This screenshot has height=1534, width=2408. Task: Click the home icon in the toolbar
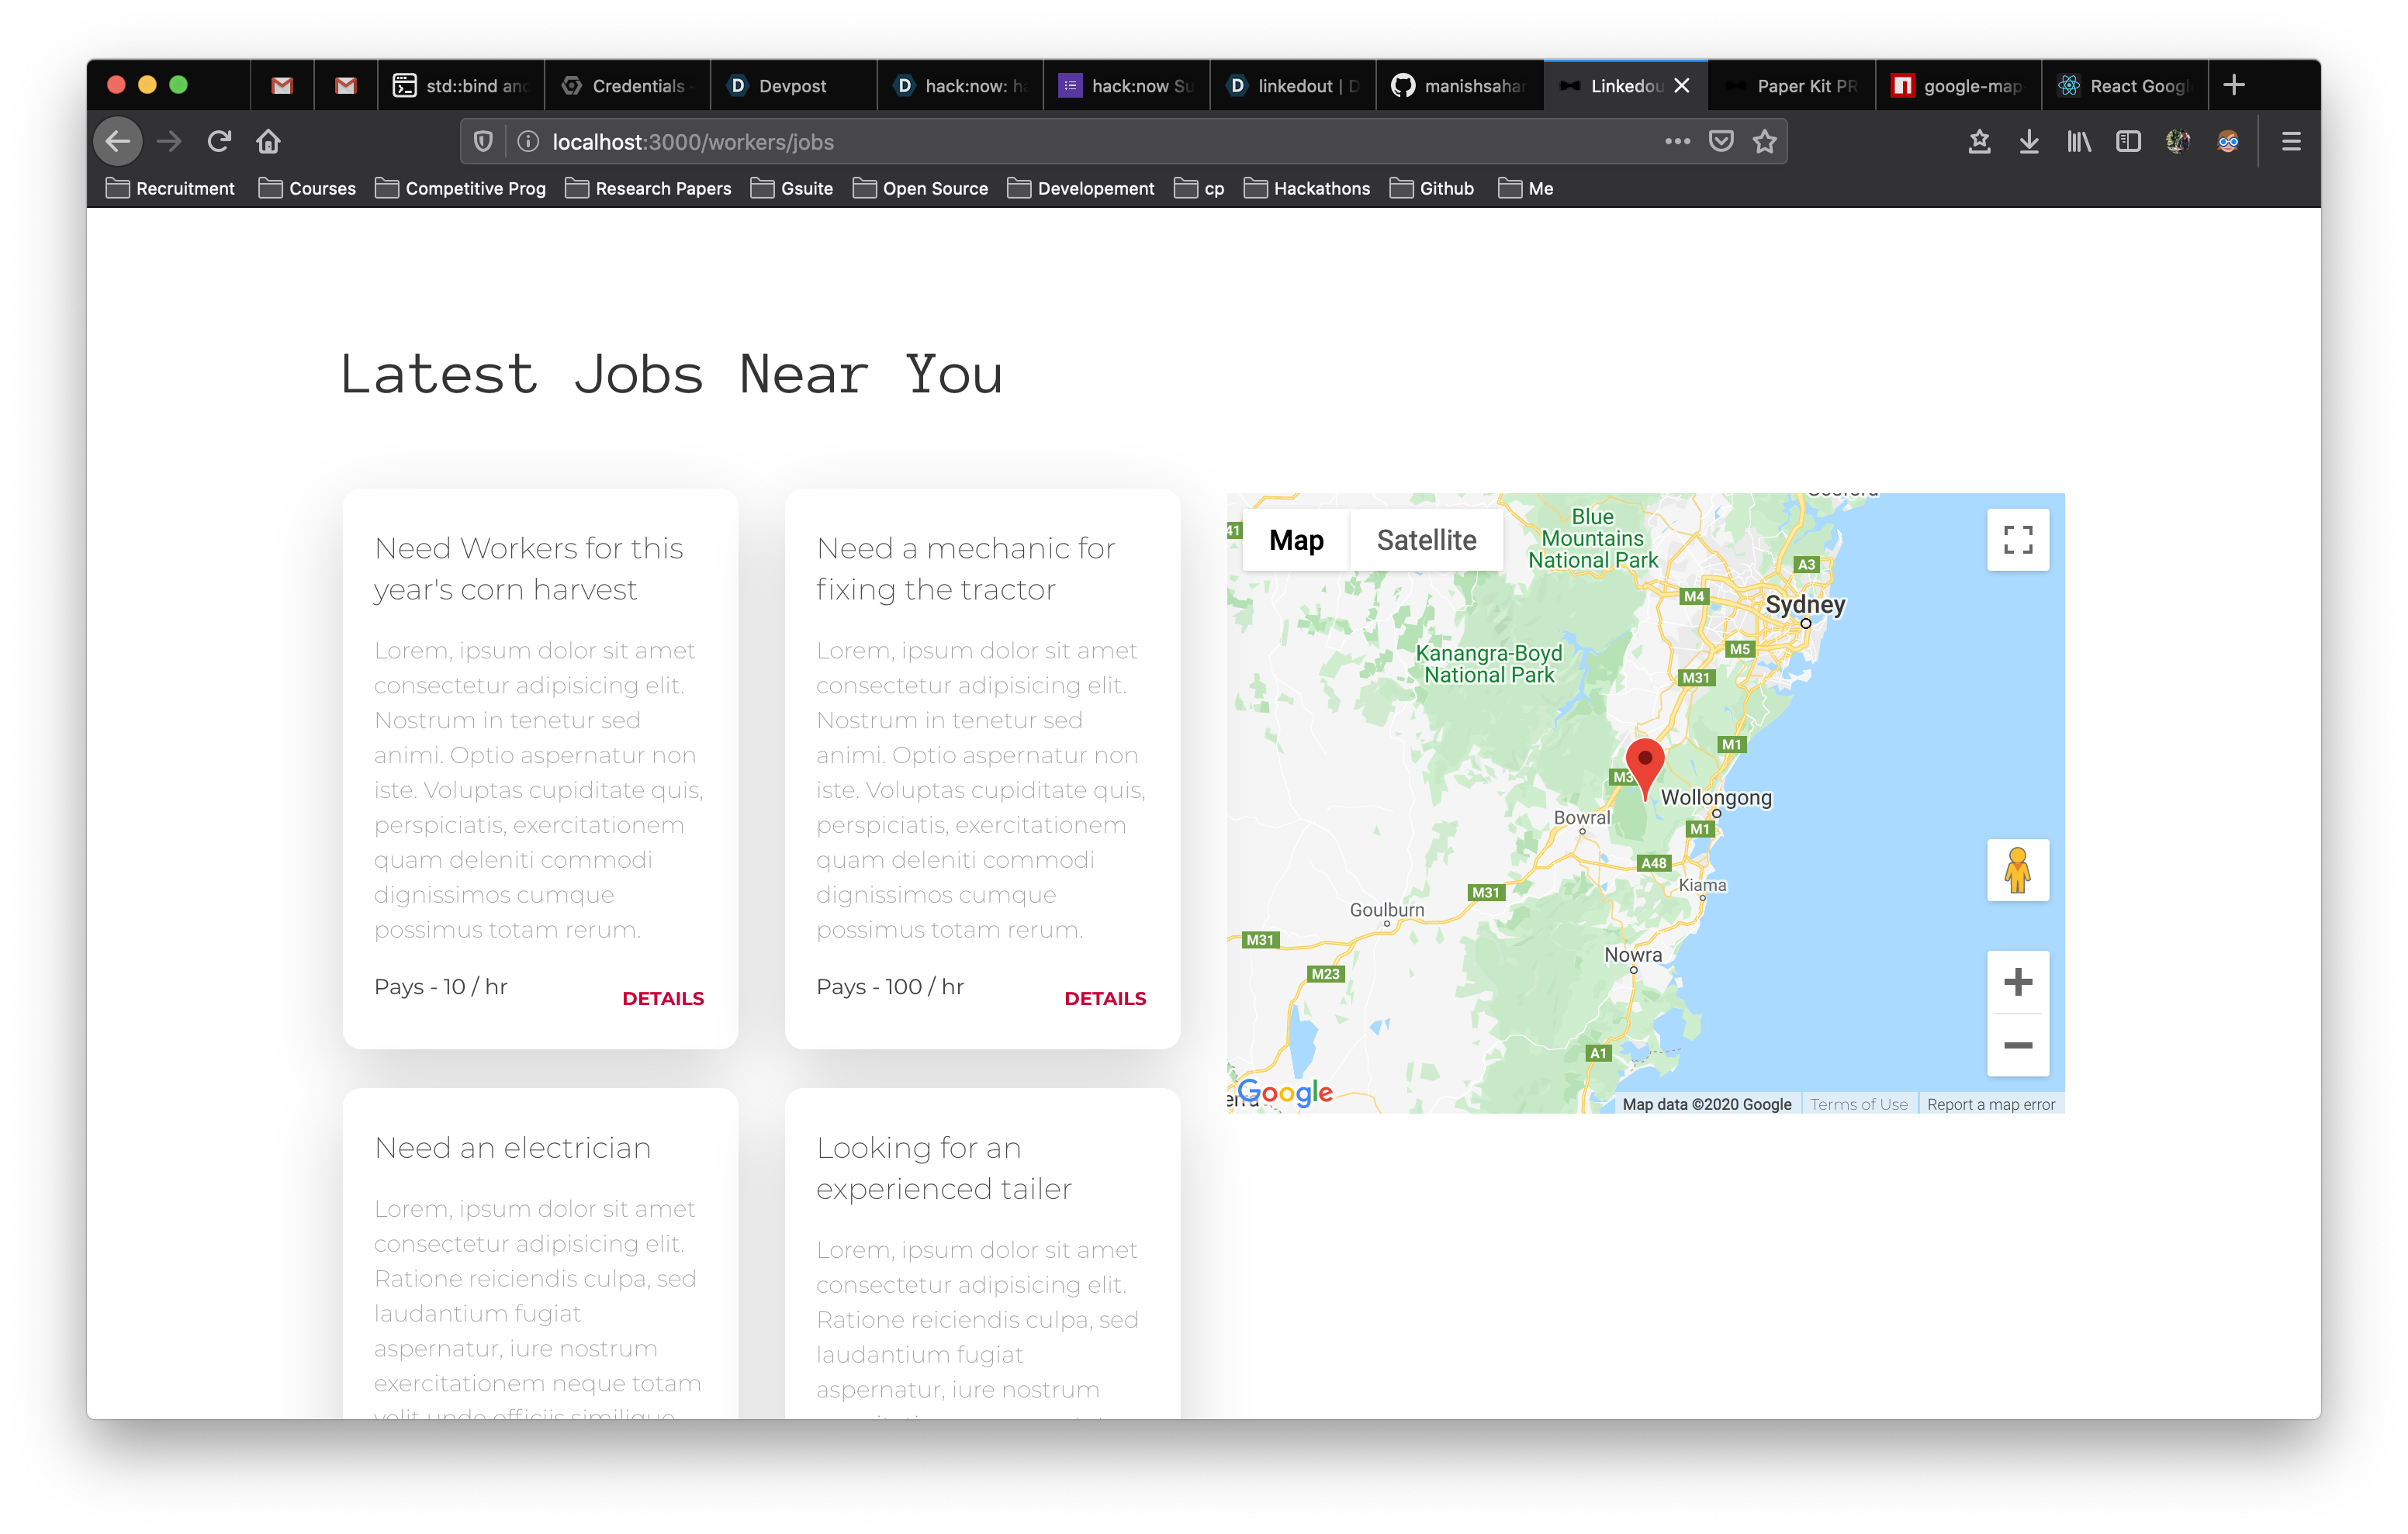[x=268, y=141]
